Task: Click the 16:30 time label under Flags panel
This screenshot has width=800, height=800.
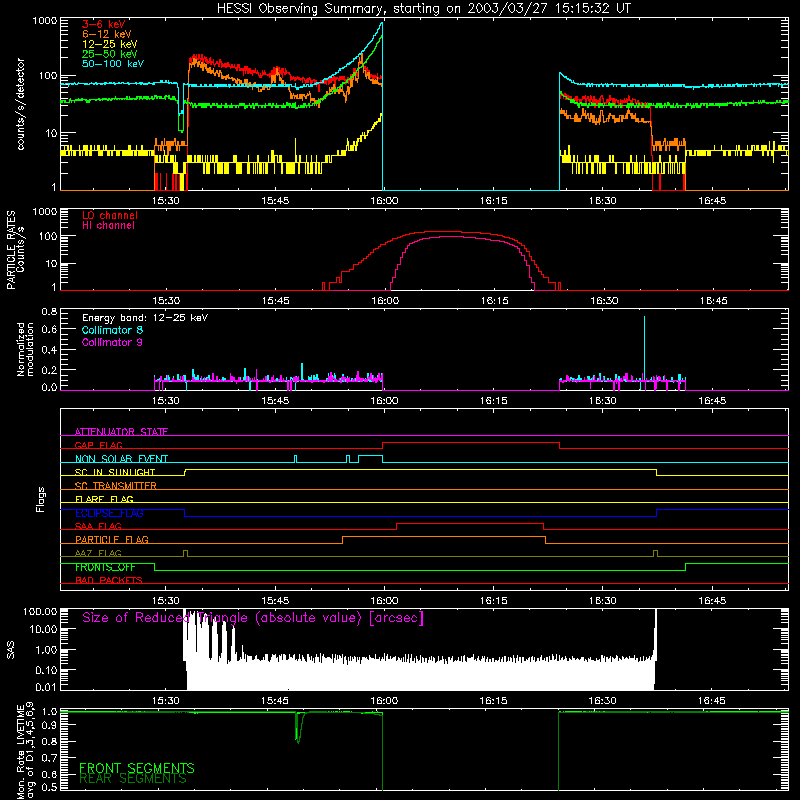Action: pyautogui.click(x=603, y=601)
